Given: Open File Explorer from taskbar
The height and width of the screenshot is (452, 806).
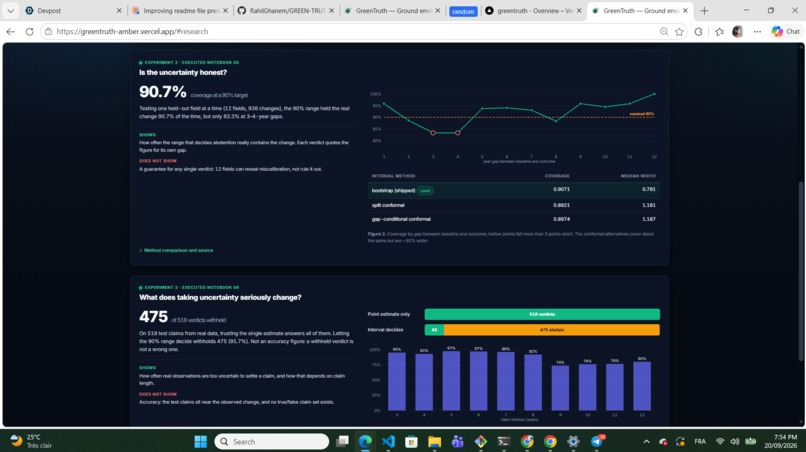Looking at the screenshot, I should [434, 441].
